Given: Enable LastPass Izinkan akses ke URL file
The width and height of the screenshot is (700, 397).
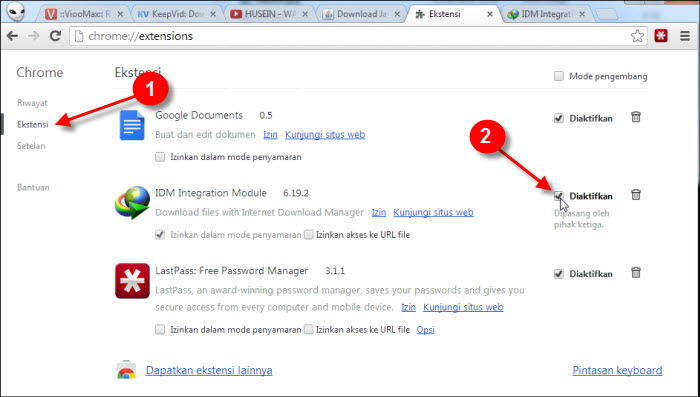Looking at the screenshot, I should pos(308,330).
